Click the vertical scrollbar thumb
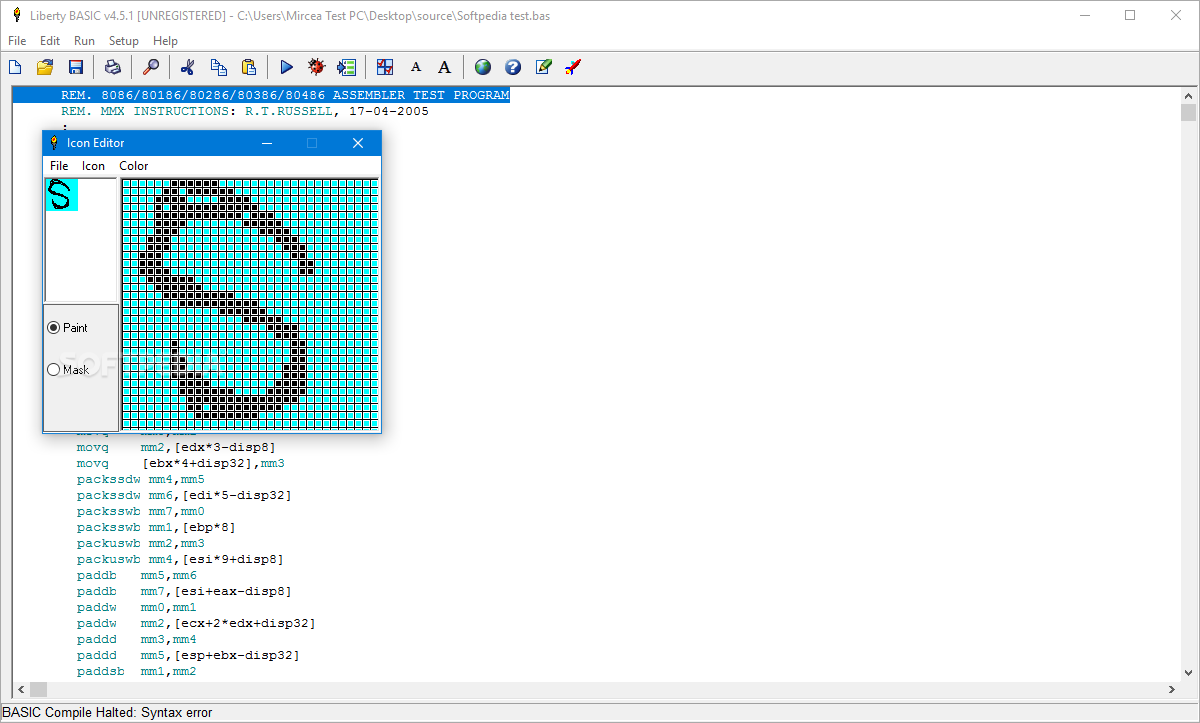 (x=1187, y=112)
